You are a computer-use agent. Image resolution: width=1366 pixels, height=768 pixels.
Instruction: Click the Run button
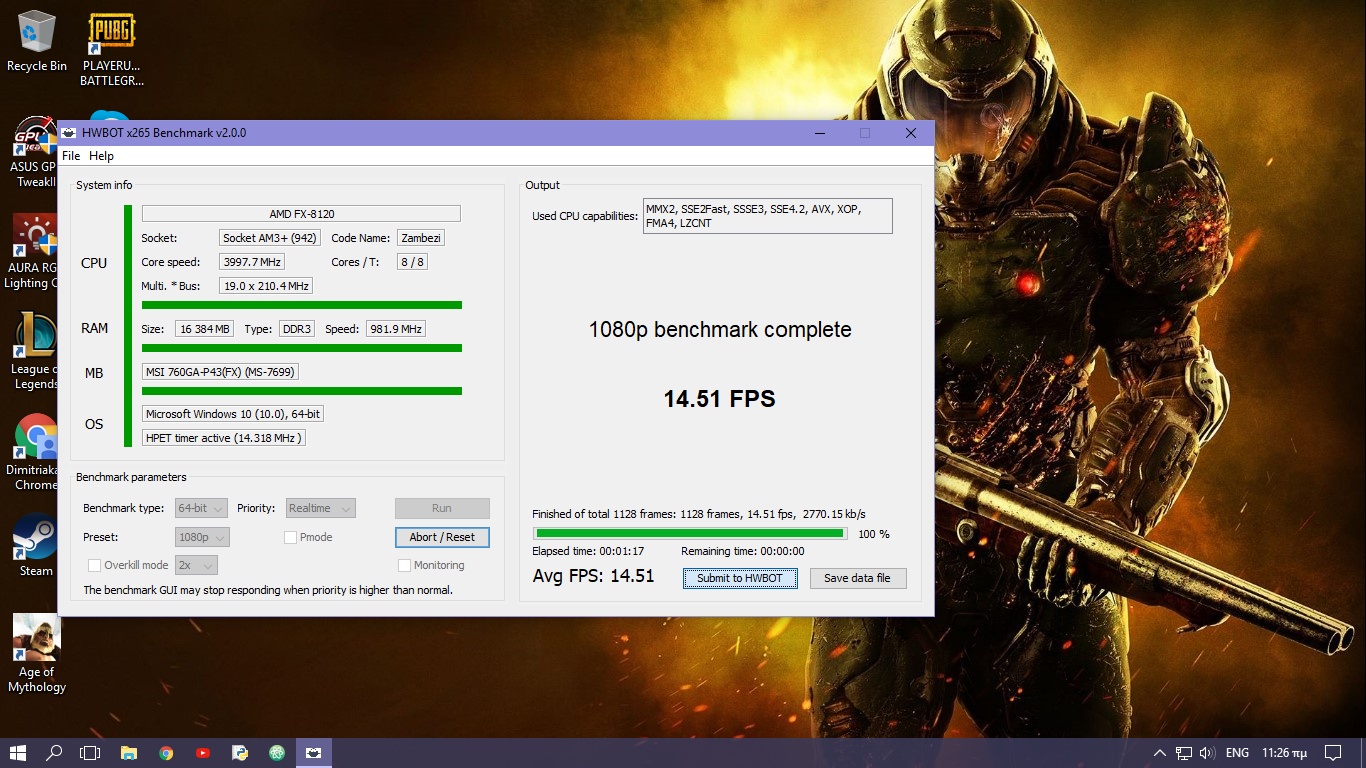442,508
